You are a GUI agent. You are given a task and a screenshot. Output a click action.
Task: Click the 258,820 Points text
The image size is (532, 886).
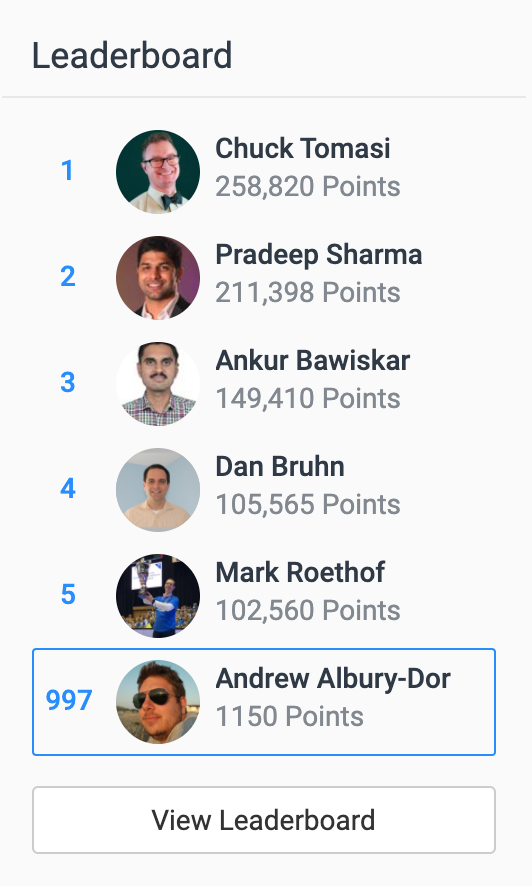tap(308, 186)
